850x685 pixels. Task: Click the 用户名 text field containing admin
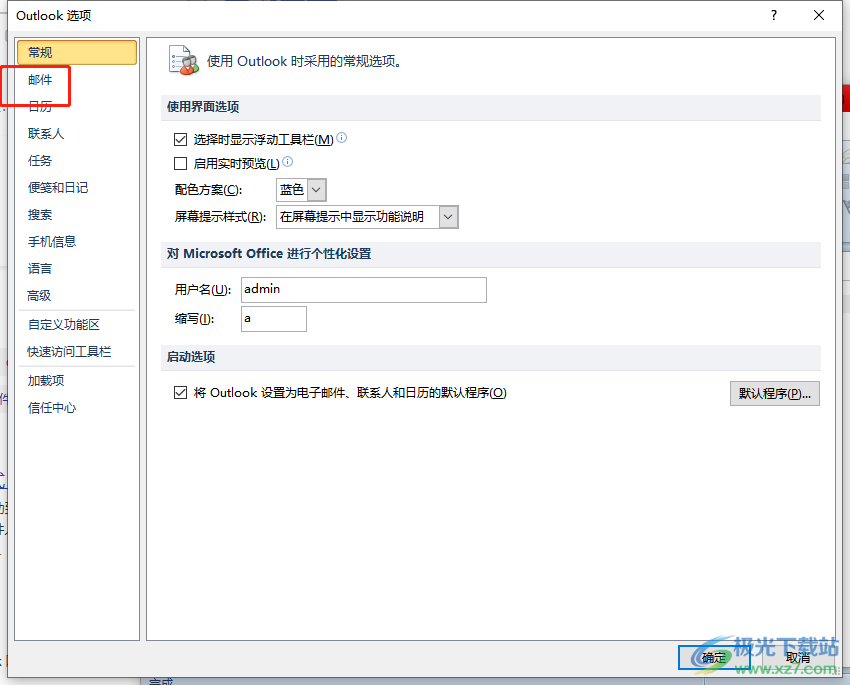(x=364, y=290)
